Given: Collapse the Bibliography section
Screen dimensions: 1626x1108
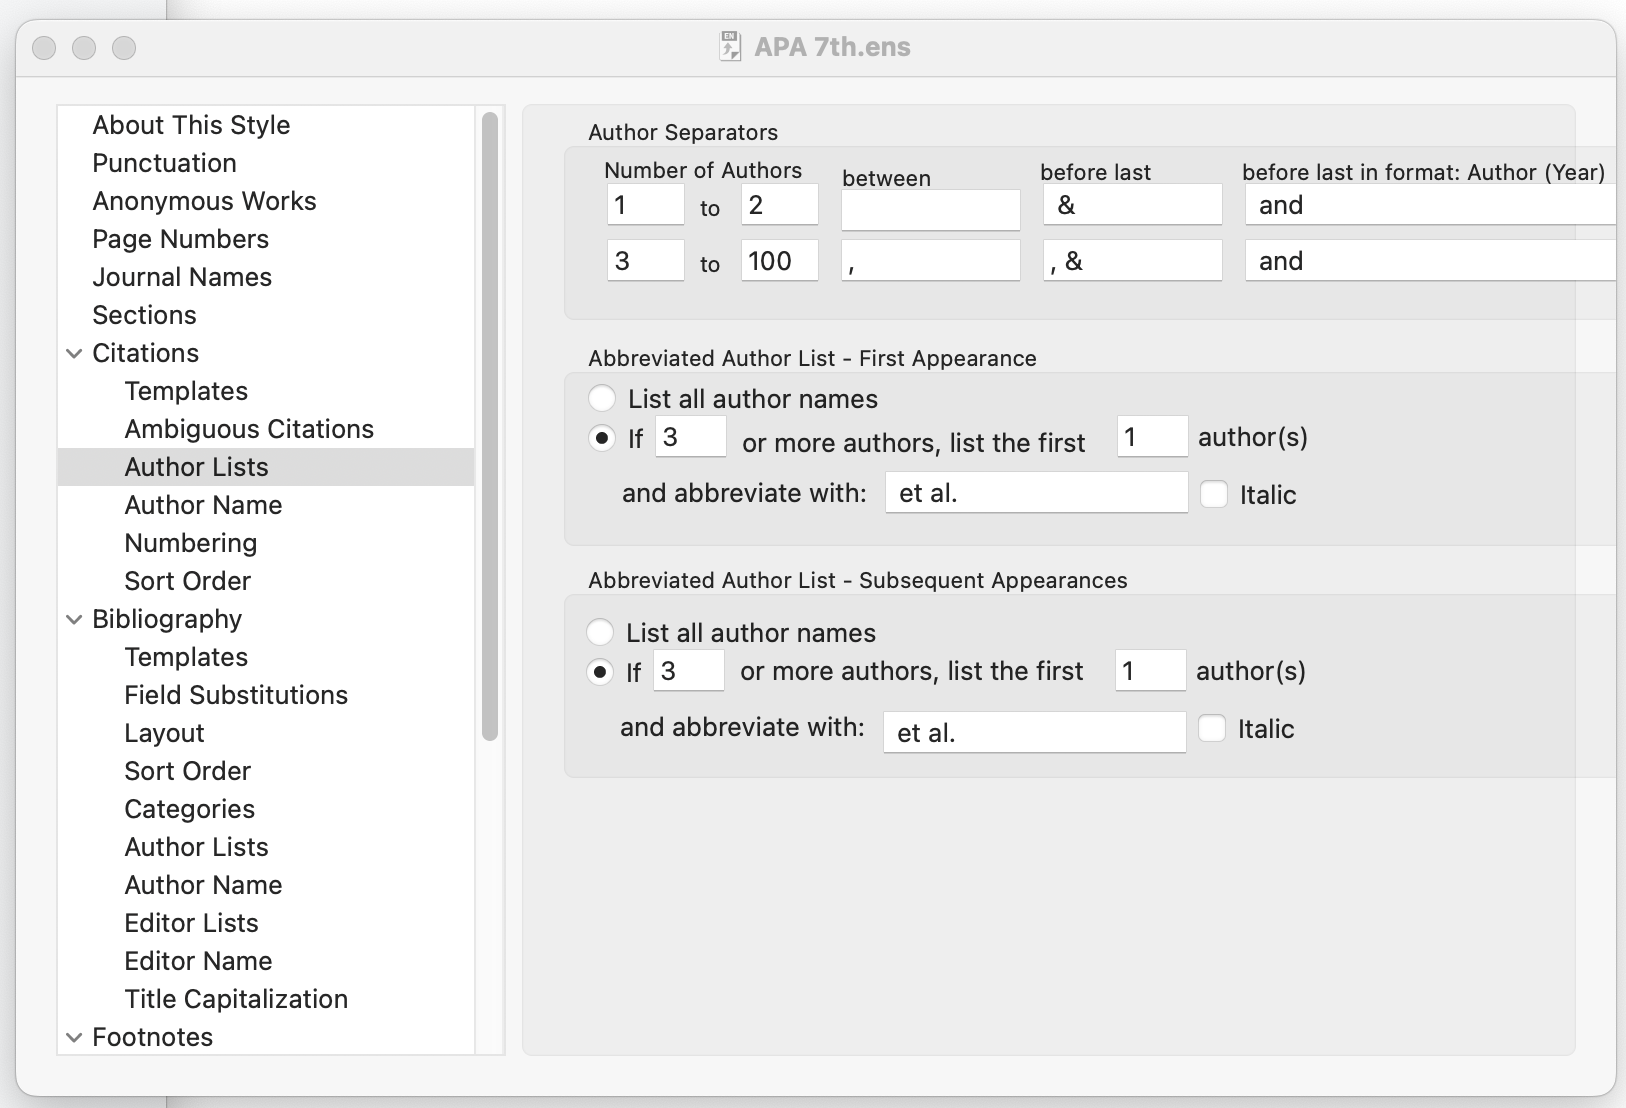Looking at the screenshot, I should click(73, 619).
